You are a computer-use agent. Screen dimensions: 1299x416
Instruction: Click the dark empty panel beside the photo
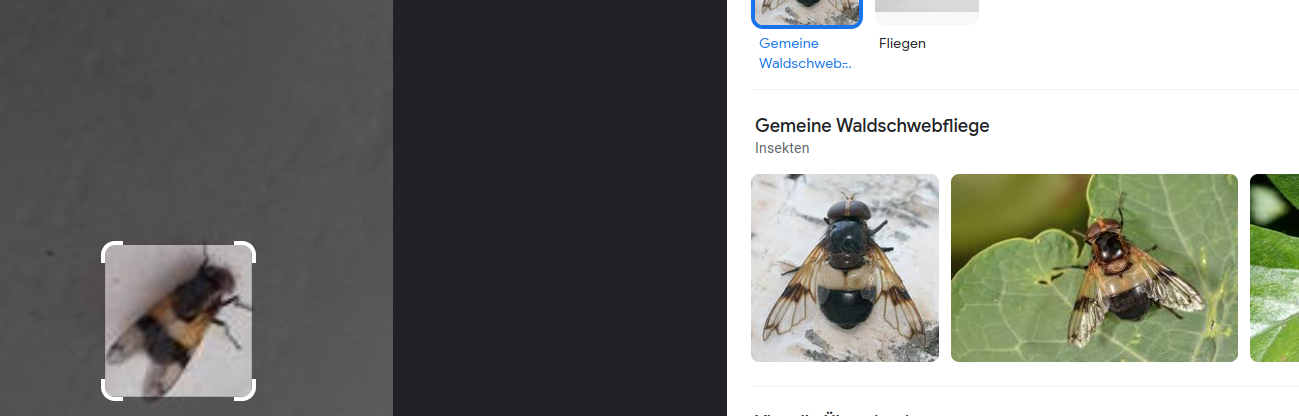(x=560, y=208)
